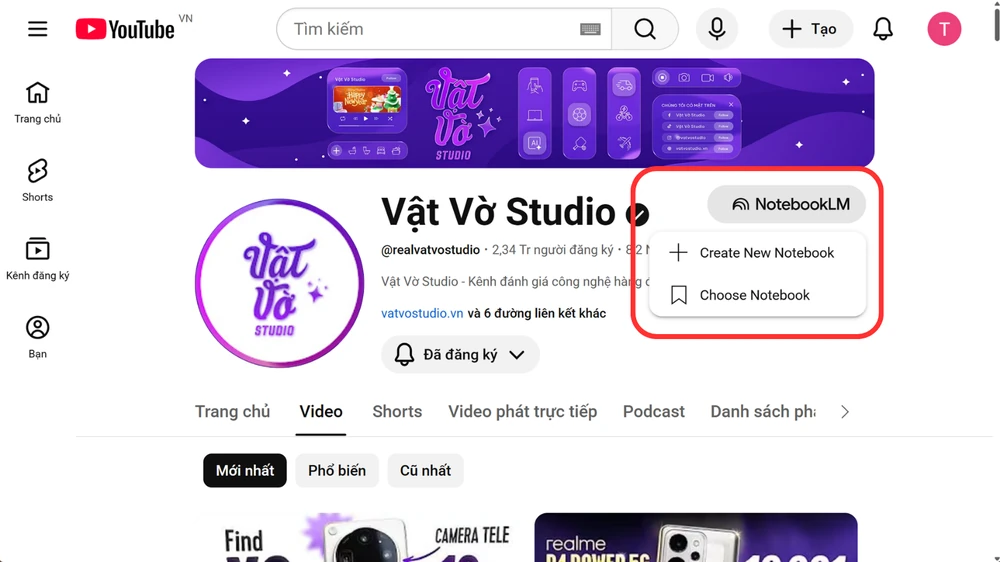
Task: Switch to the Podcast tab
Action: pos(654,412)
